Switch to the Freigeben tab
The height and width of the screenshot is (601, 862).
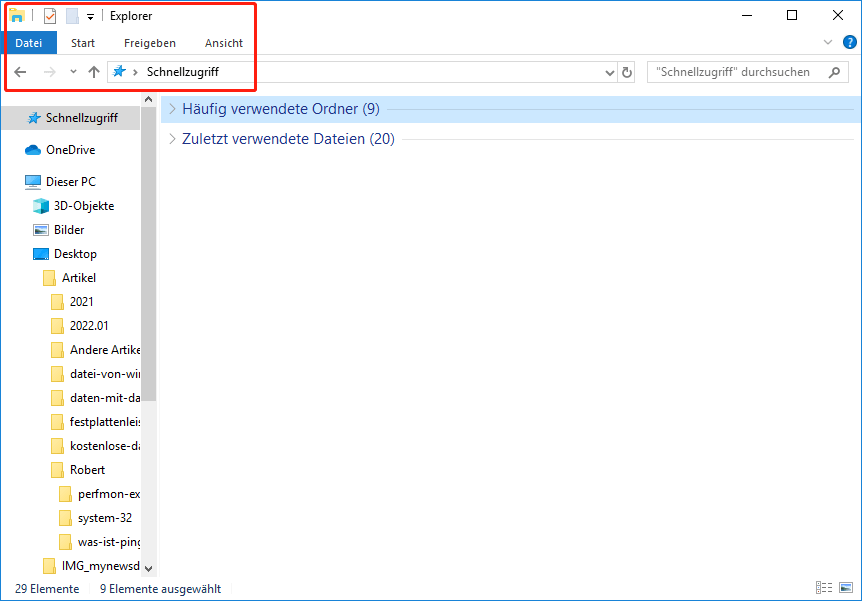click(149, 43)
